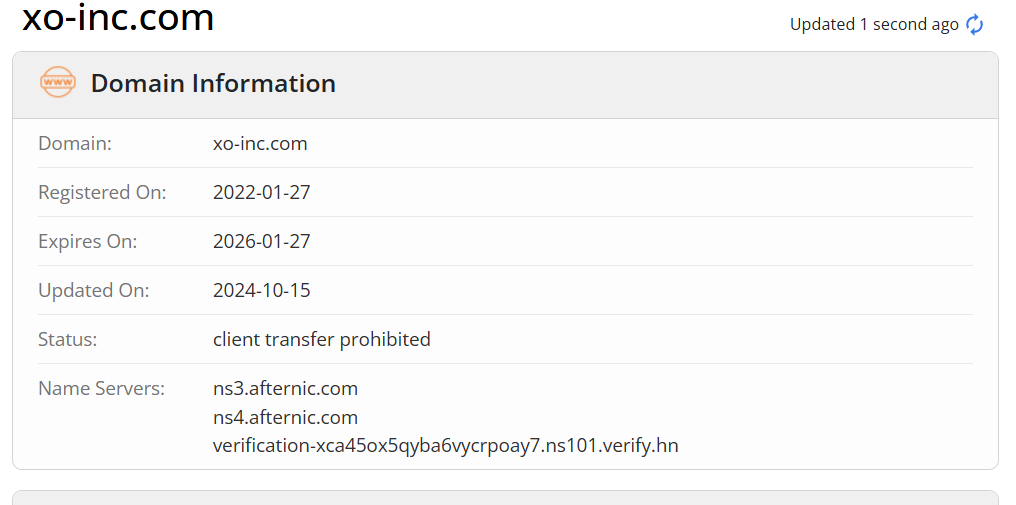Click name server ns3.afternic.com
The image size is (1016, 505).
[x=285, y=388]
